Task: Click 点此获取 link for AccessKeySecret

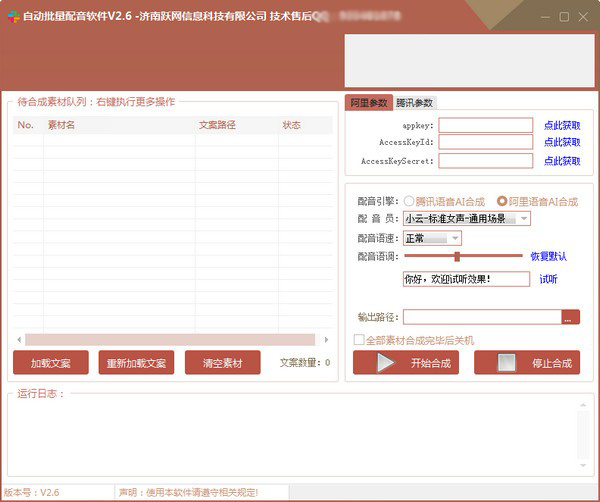Action: (562, 161)
